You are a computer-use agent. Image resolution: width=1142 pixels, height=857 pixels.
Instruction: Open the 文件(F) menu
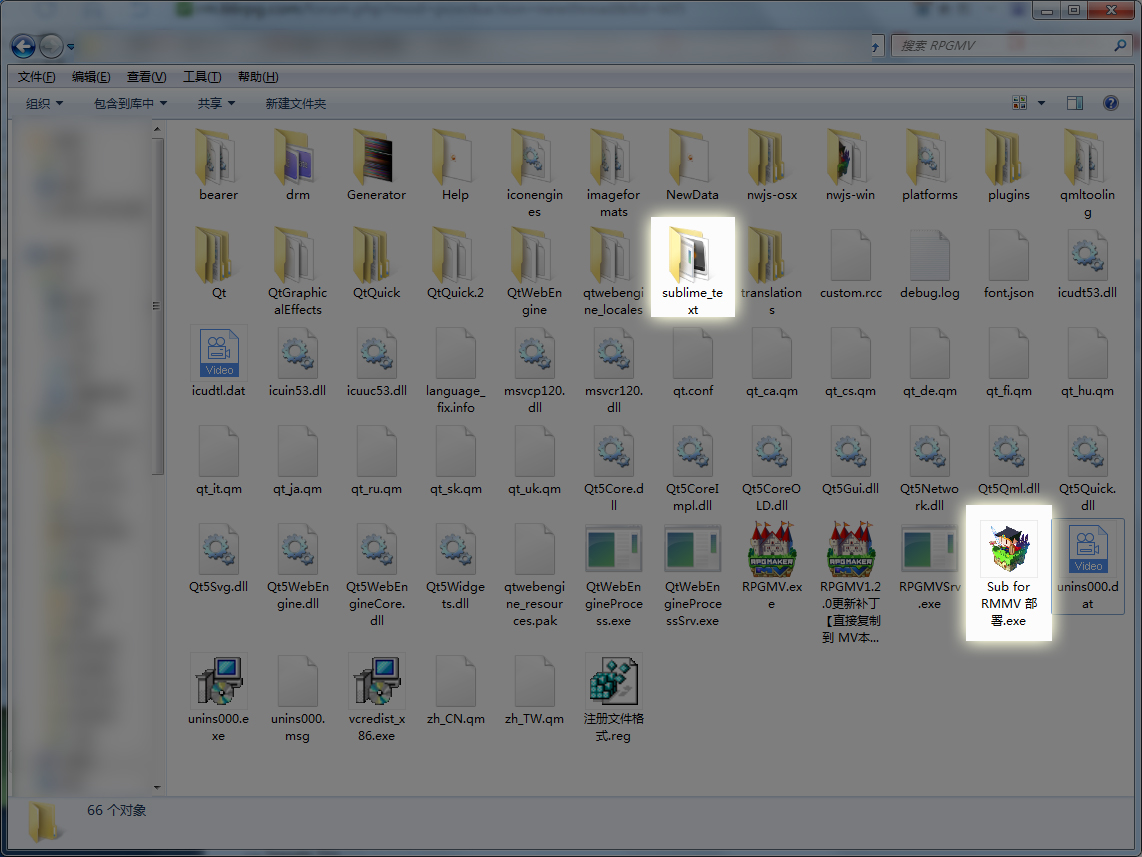pyautogui.click(x=36, y=77)
